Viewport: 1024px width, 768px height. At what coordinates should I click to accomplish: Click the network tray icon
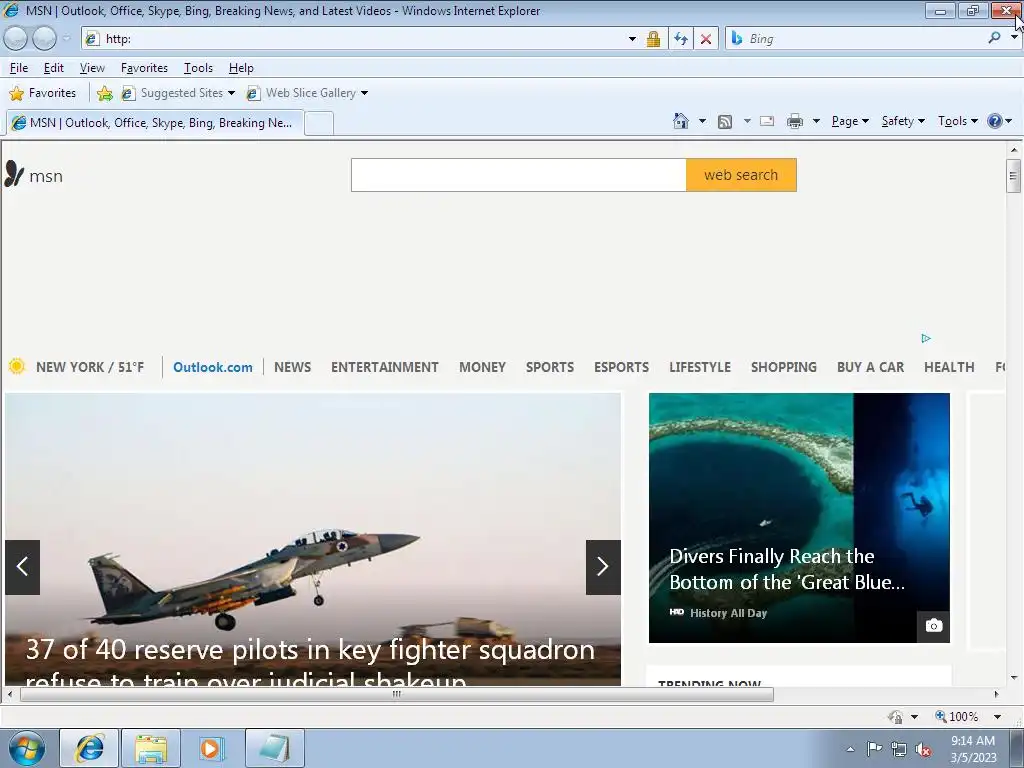coord(899,749)
